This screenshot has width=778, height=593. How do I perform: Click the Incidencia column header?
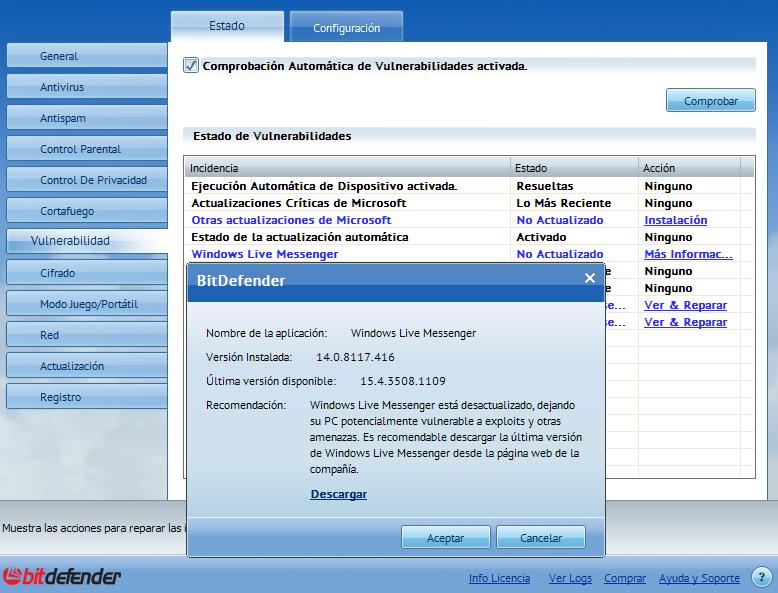tap(347, 168)
